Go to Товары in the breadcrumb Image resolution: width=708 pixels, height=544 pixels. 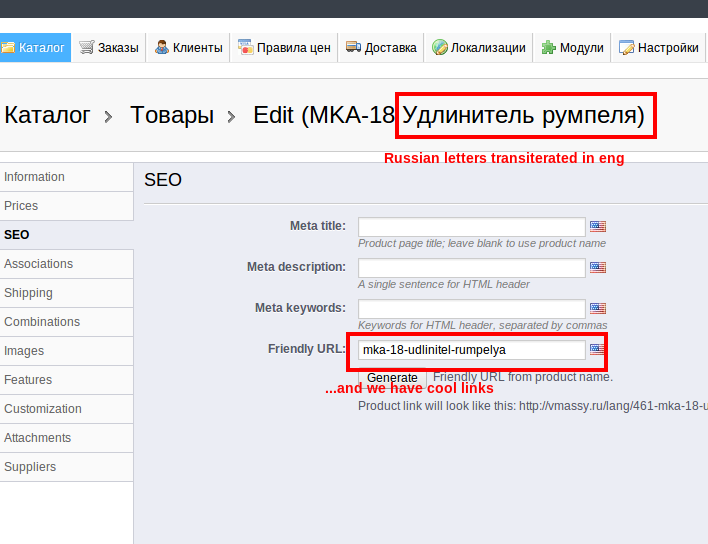pos(172,115)
